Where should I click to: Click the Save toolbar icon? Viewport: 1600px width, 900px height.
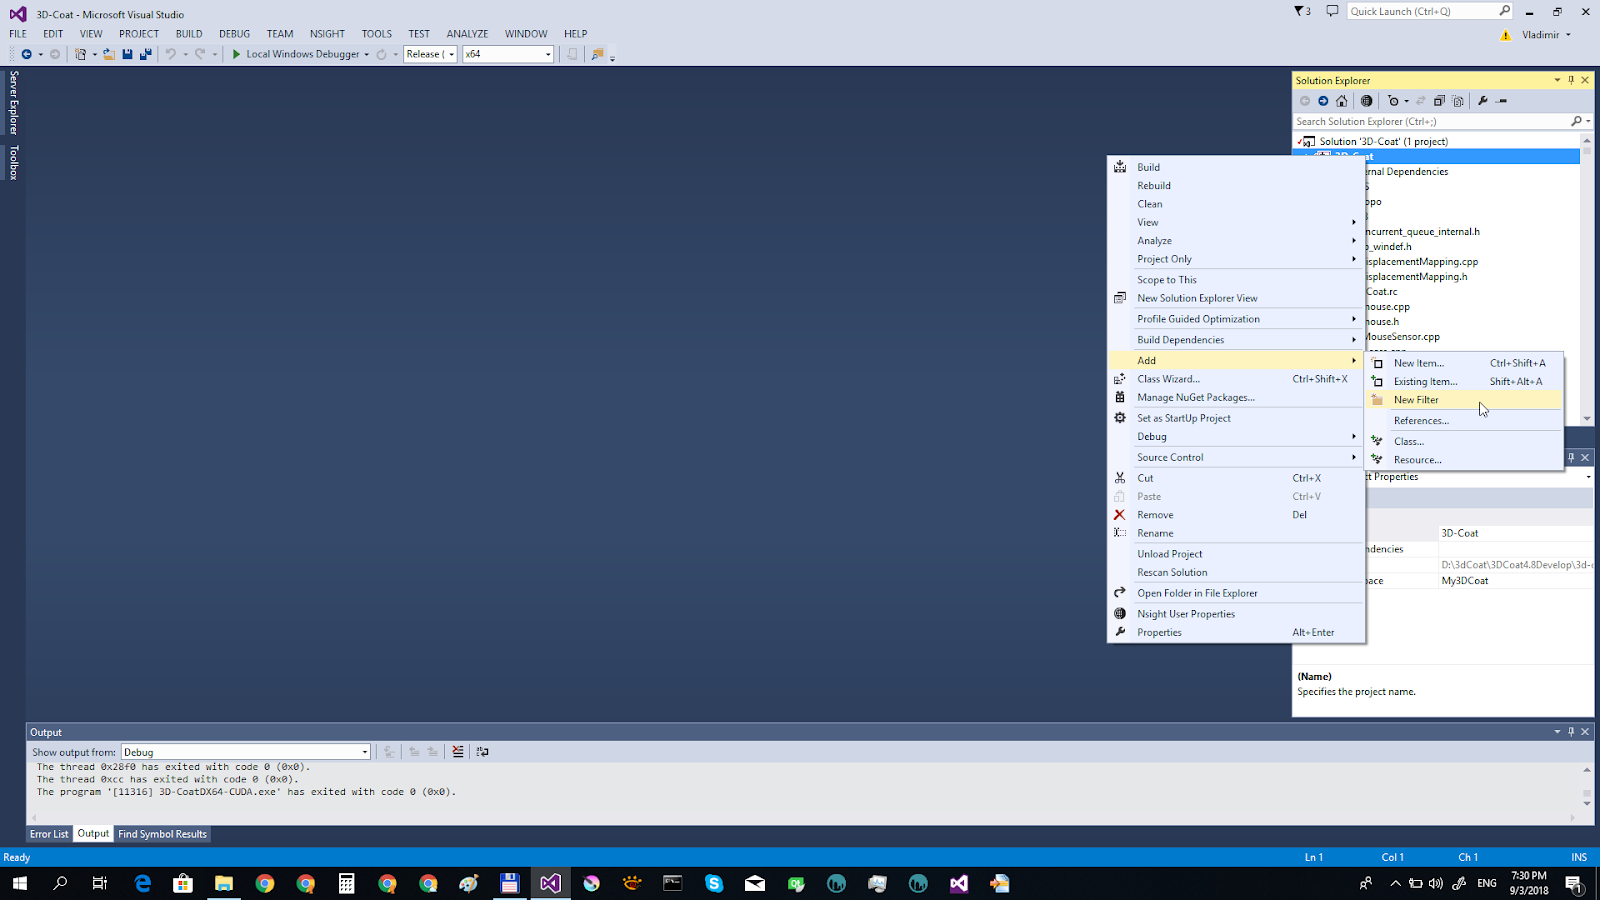click(127, 54)
